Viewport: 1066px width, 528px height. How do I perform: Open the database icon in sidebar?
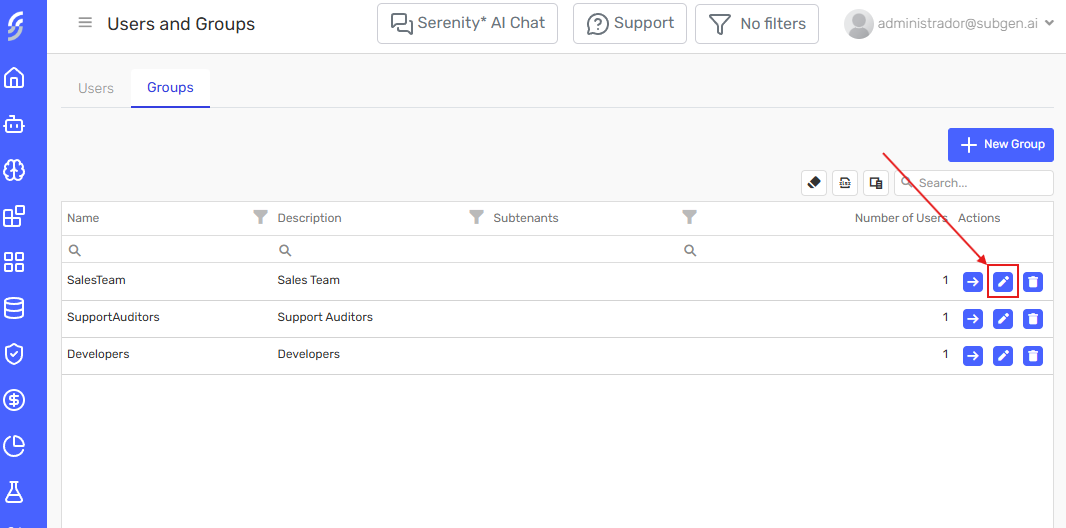click(x=14, y=308)
